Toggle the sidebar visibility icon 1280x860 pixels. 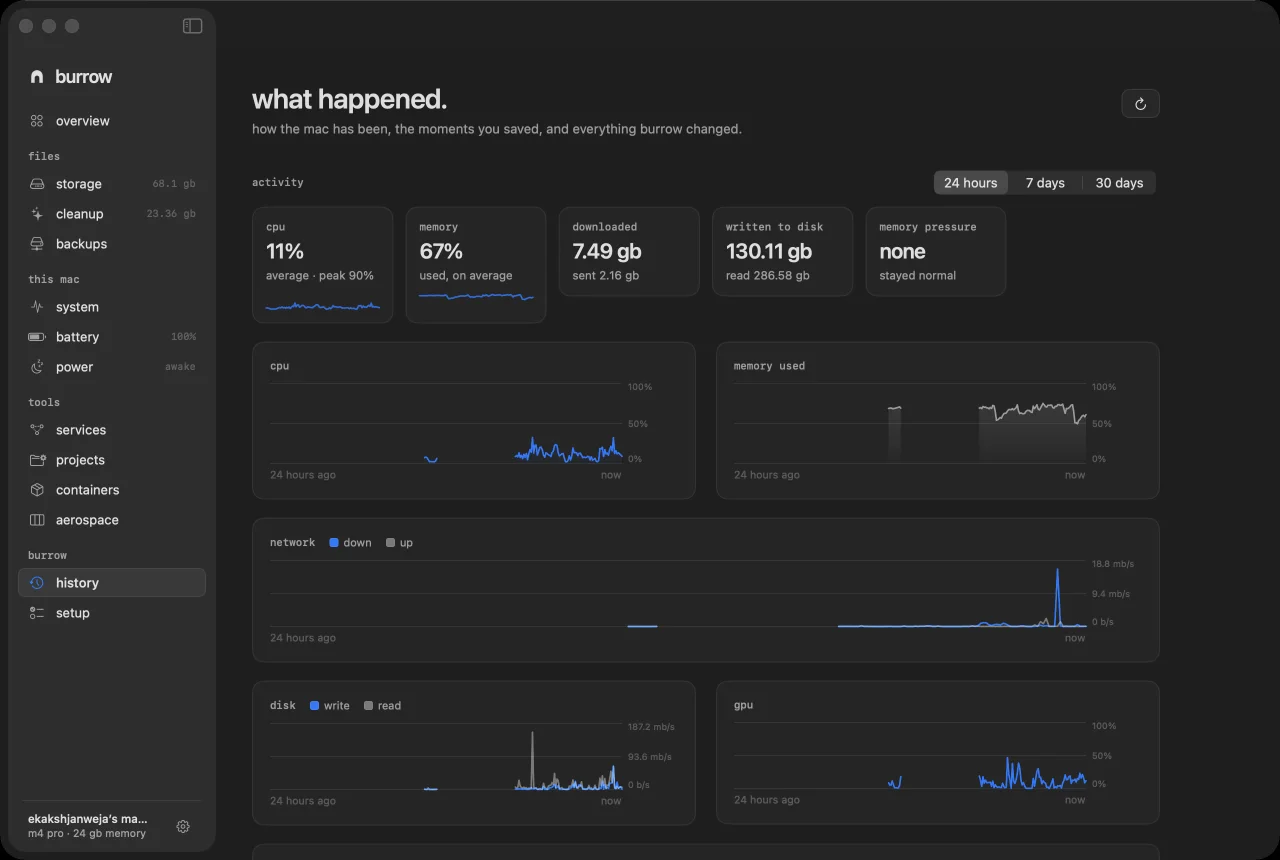coord(193,26)
